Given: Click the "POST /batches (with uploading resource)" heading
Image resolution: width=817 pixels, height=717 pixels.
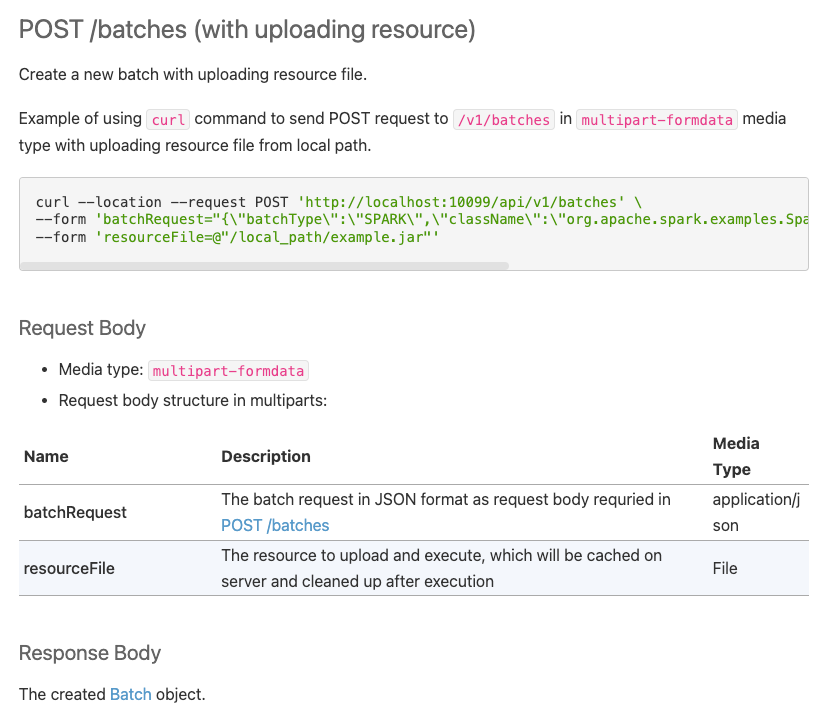Looking at the screenshot, I should 247,30.
